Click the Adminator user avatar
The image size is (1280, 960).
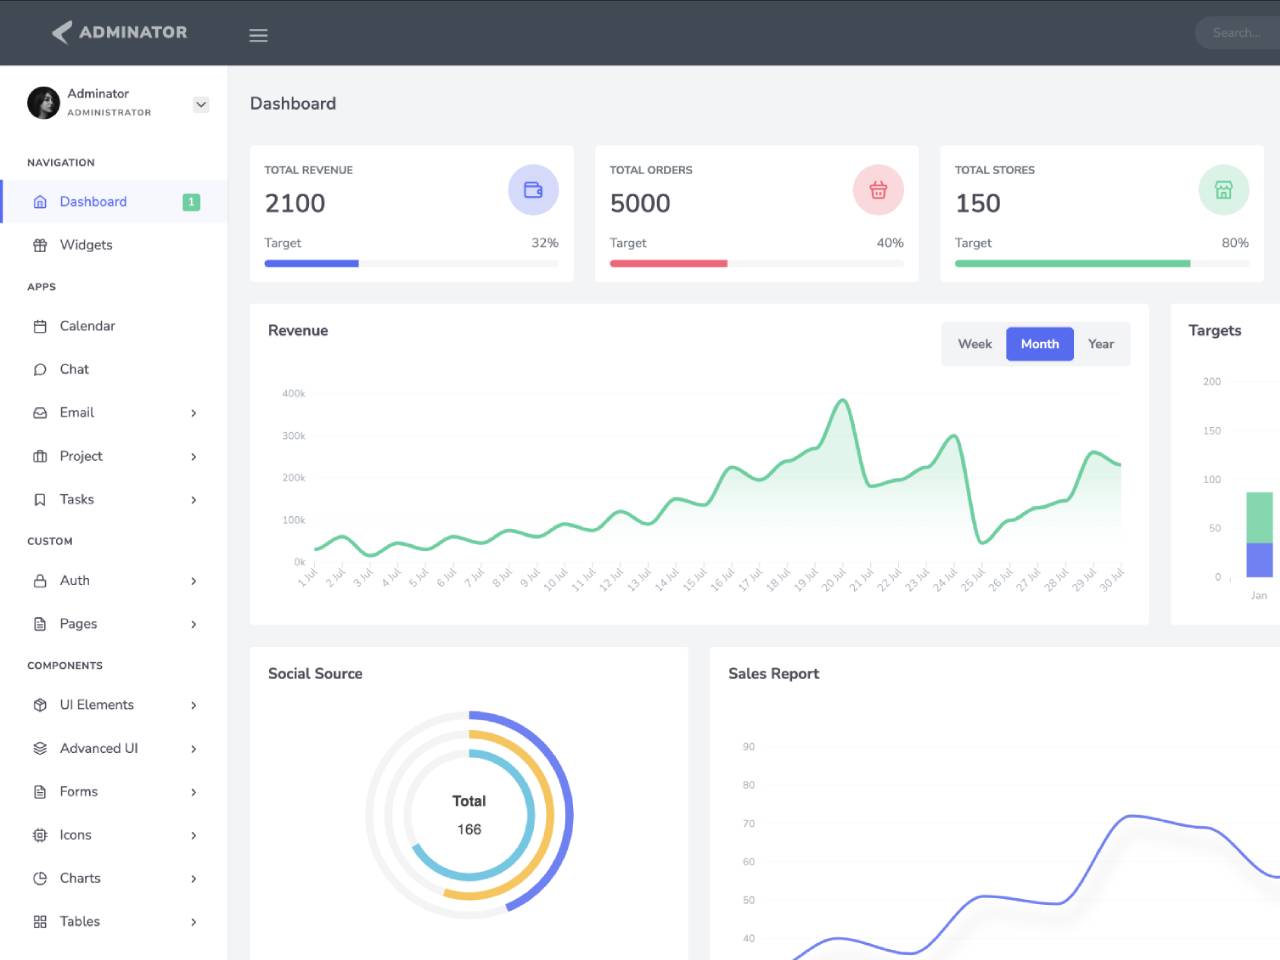43,102
